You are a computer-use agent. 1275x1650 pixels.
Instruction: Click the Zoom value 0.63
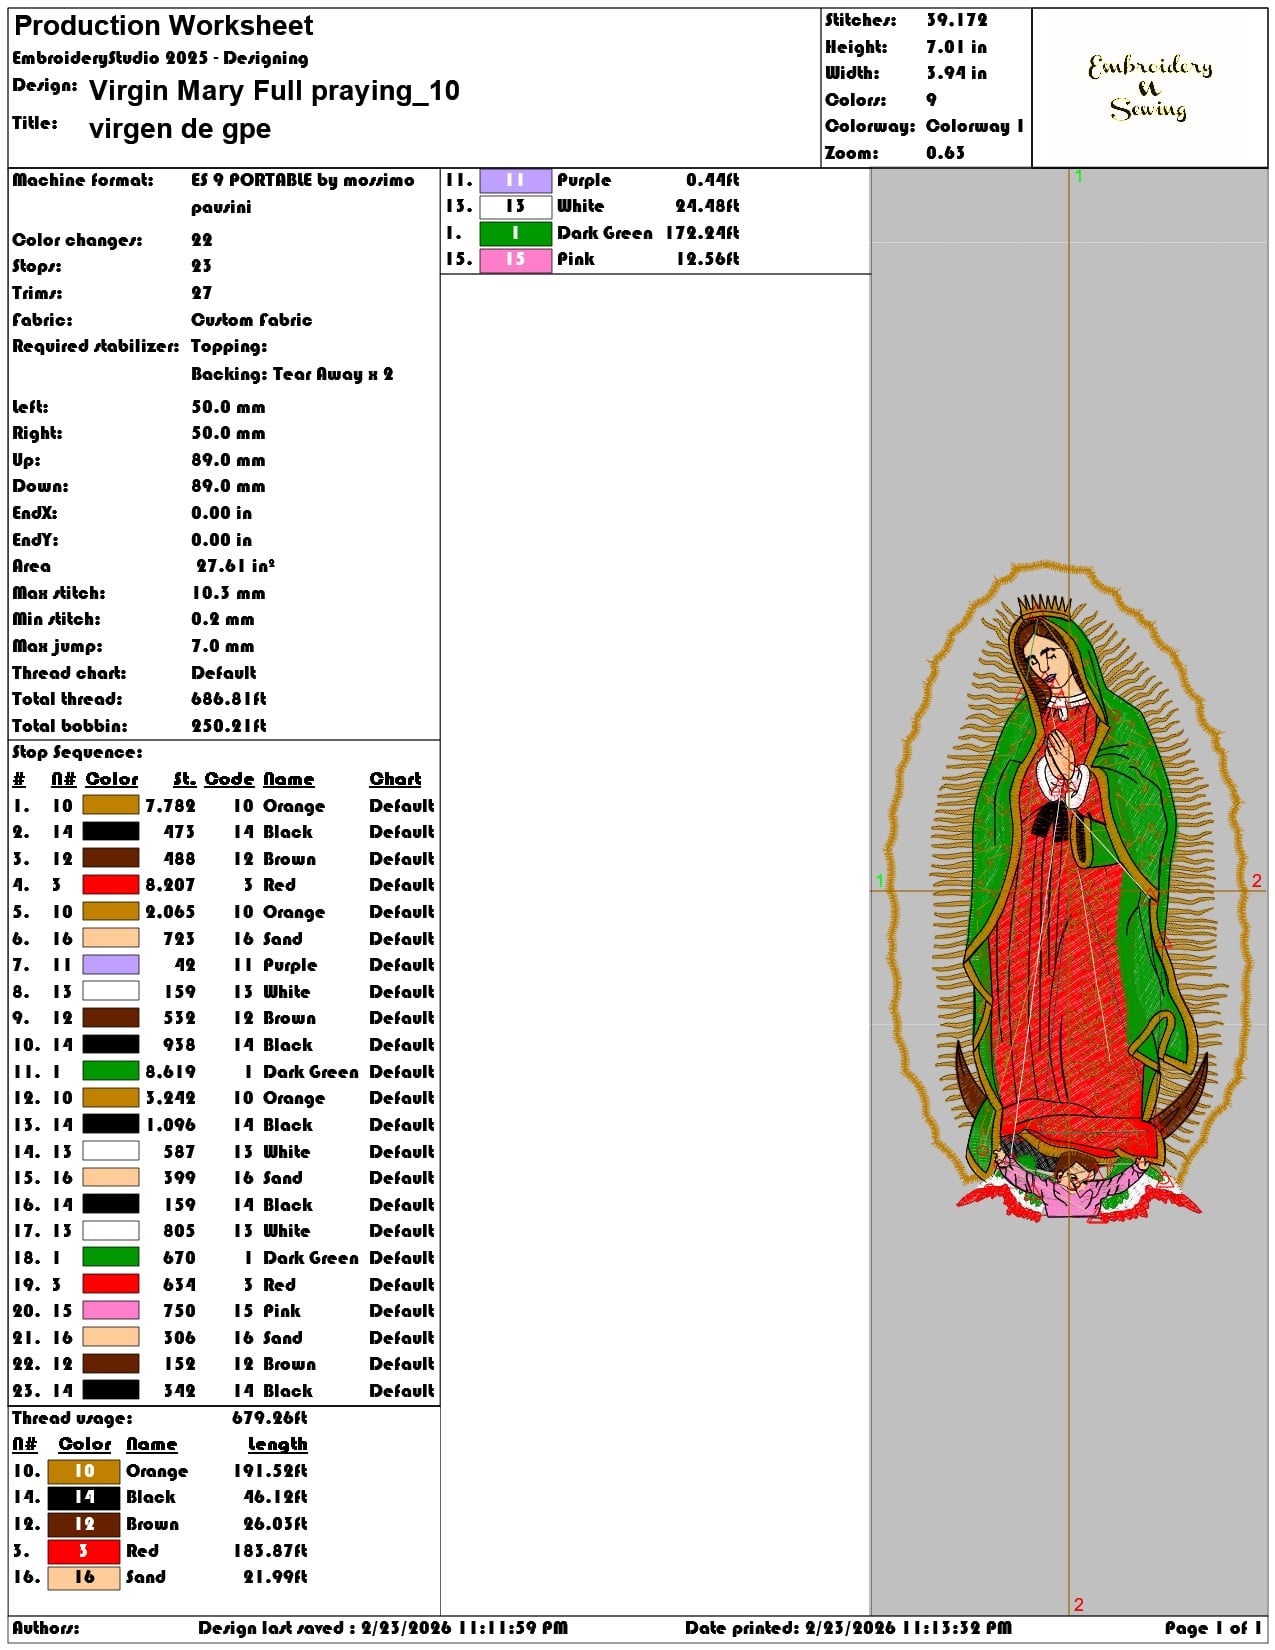(946, 153)
